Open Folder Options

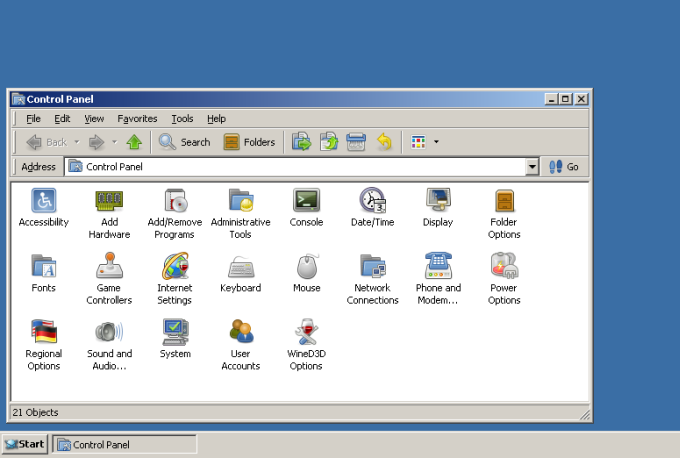(504, 214)
